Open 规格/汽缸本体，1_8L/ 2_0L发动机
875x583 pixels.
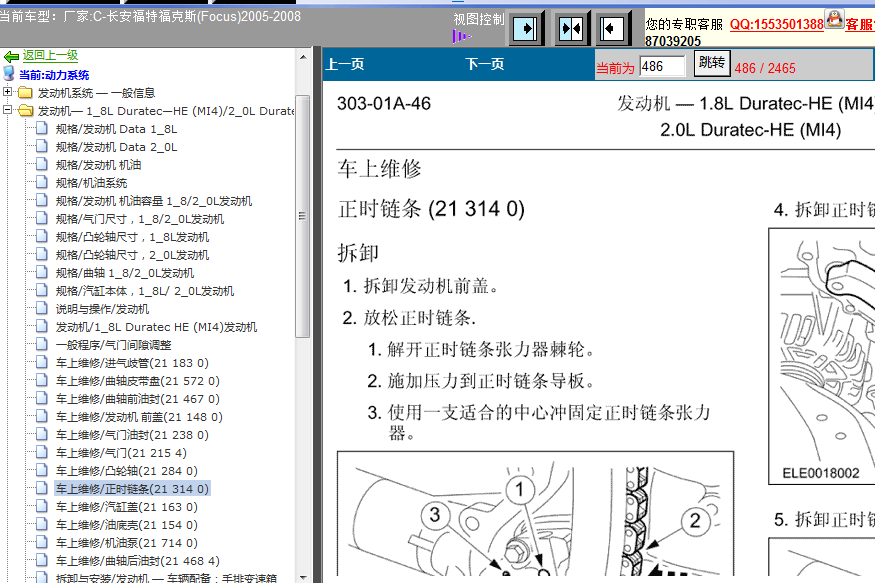tap(145, 291)
